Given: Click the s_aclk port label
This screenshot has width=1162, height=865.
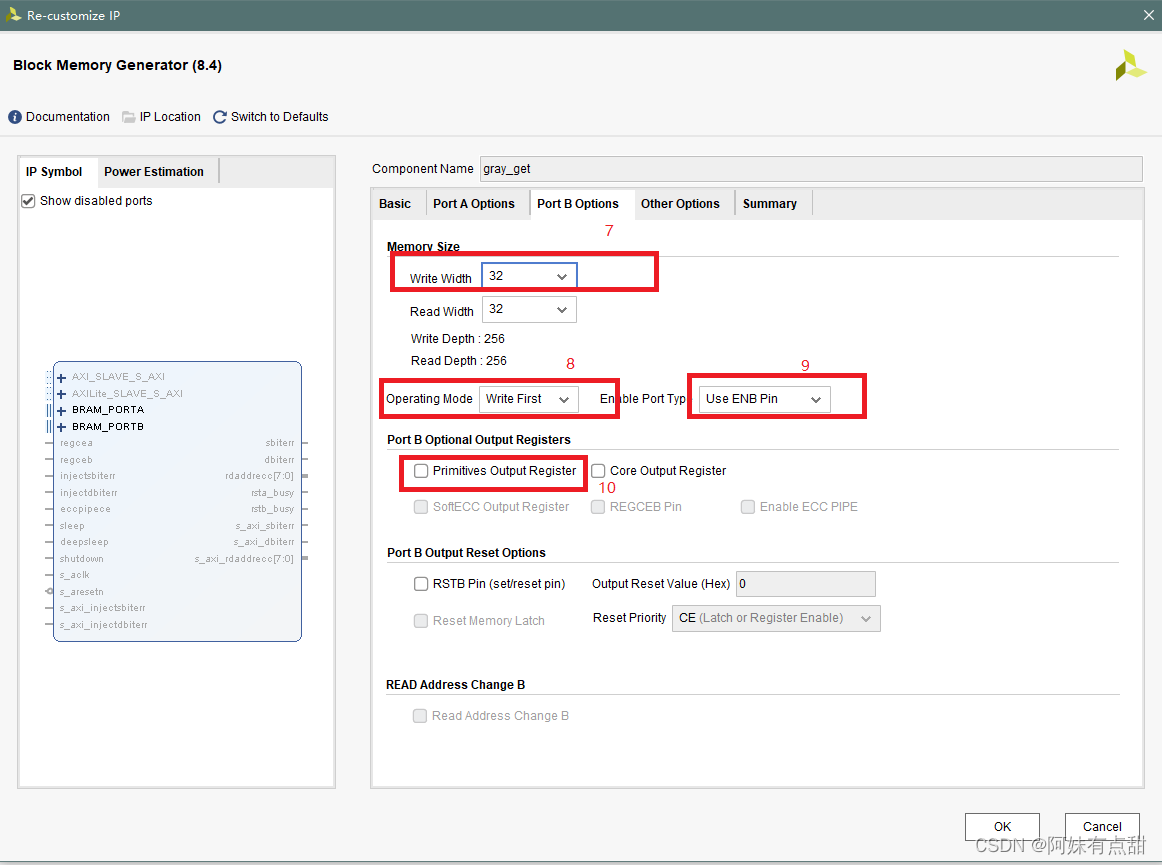Looking at the screenshot, I should (x=74, y=575).
